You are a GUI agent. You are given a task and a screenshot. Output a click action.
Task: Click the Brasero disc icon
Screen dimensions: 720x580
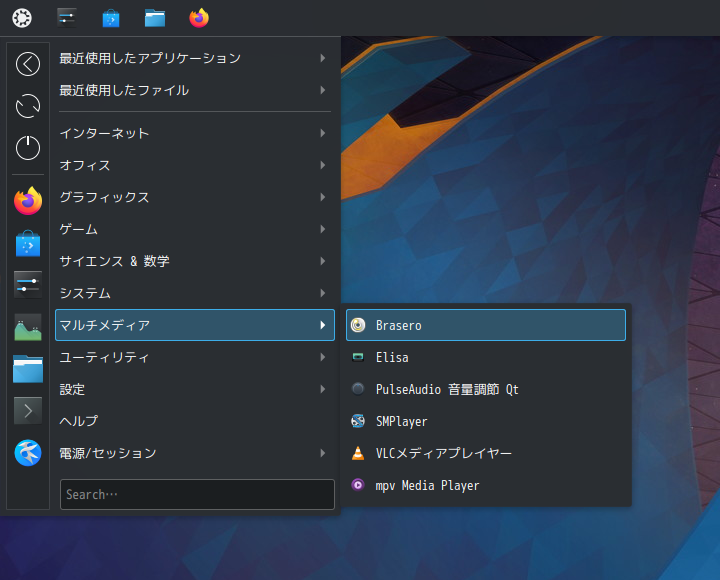tap(358, 325)
